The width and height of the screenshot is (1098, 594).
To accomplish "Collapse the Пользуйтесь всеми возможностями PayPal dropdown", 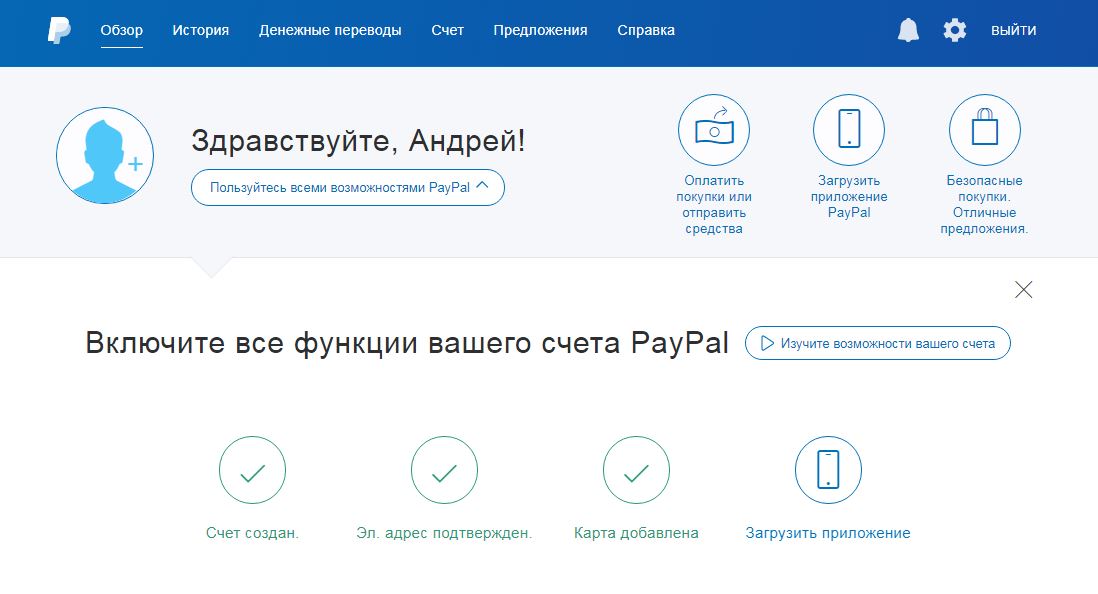I will click(x=348, y=188).
